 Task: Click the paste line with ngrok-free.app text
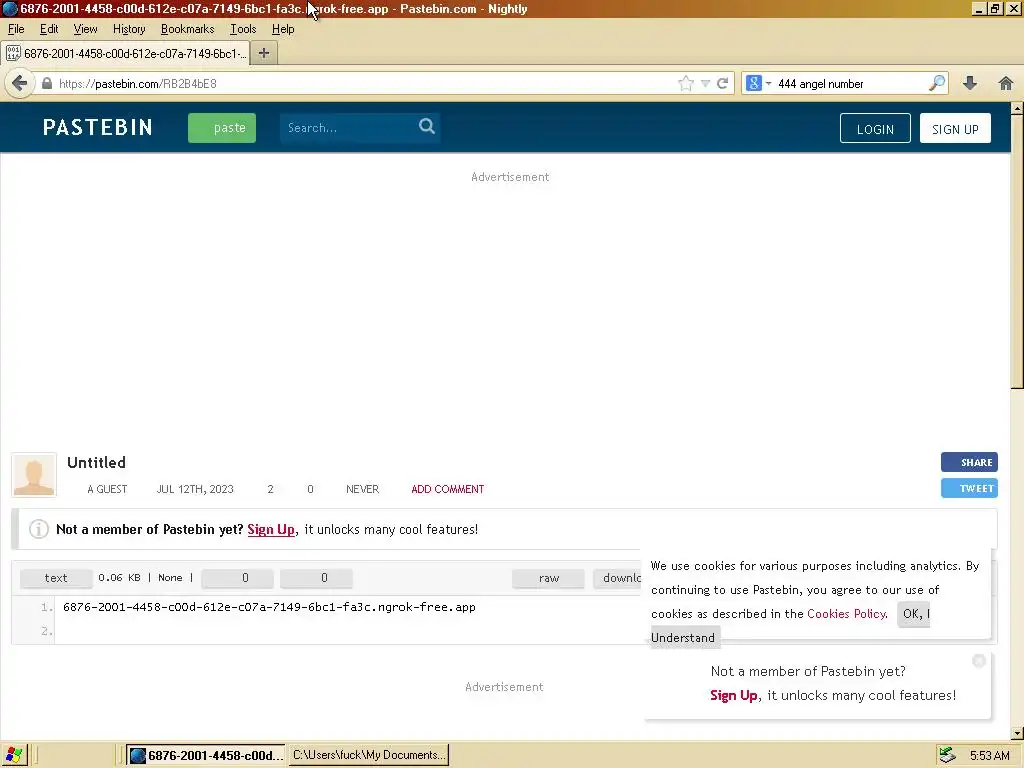pyautogui.click(x=269, y=607)
